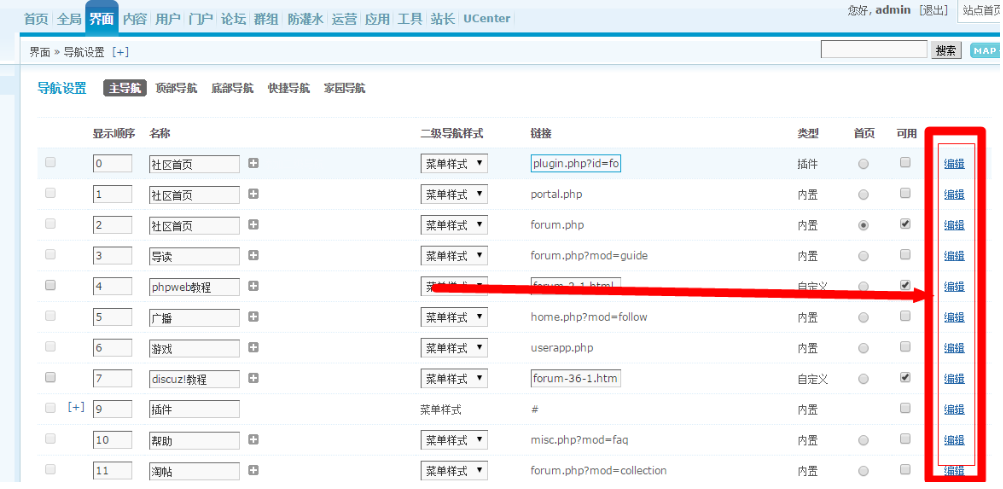This screenshot has height=489, width=1003.
Task: Open 菜单样式 dropdown in portal.php row
Action: pos(454,195)
